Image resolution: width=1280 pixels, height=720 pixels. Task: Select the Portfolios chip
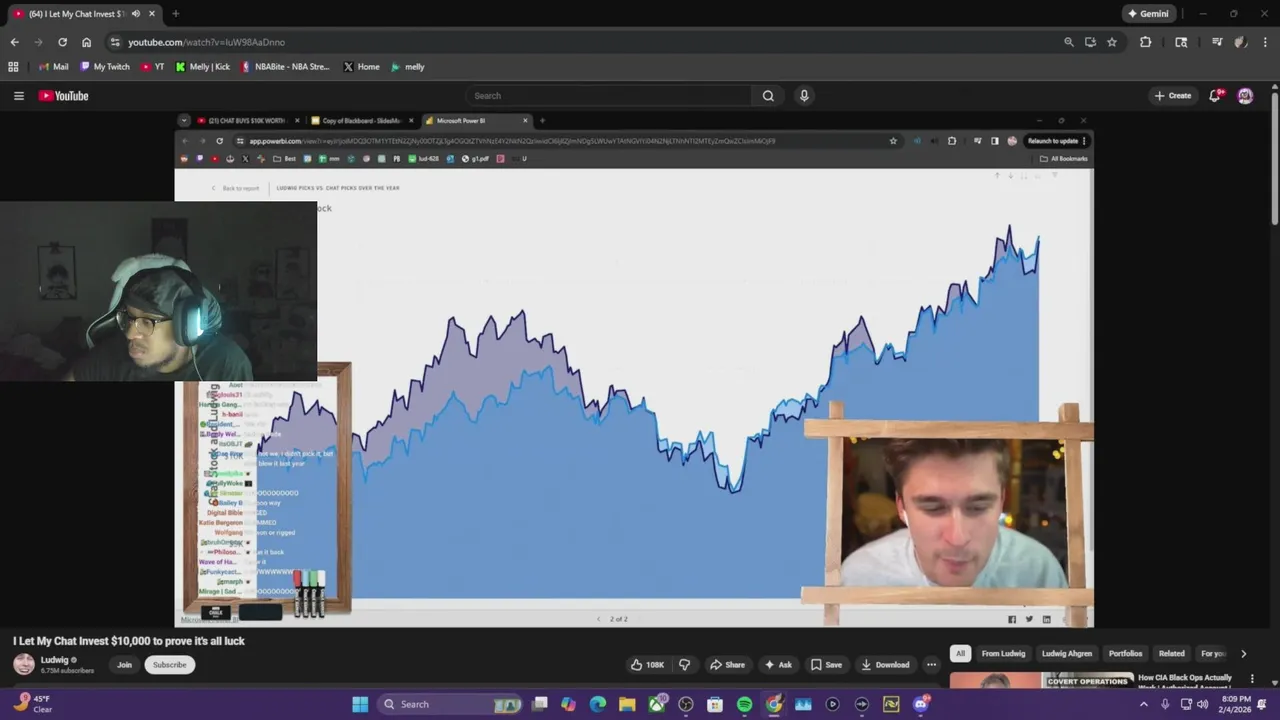point(1125,654)
